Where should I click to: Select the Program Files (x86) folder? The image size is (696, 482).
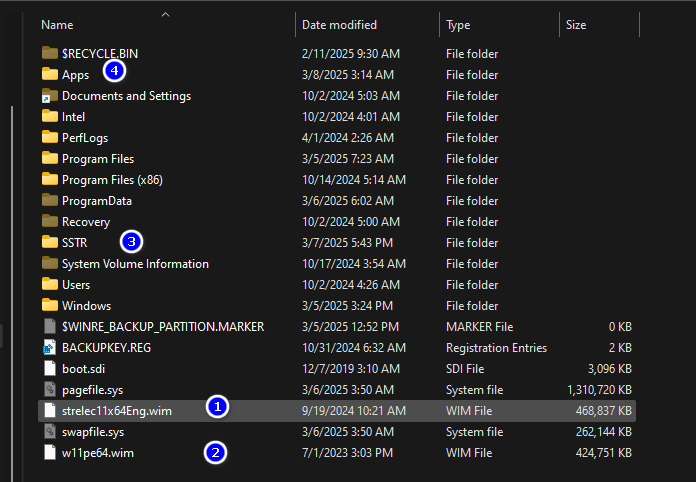pos(112,180)
